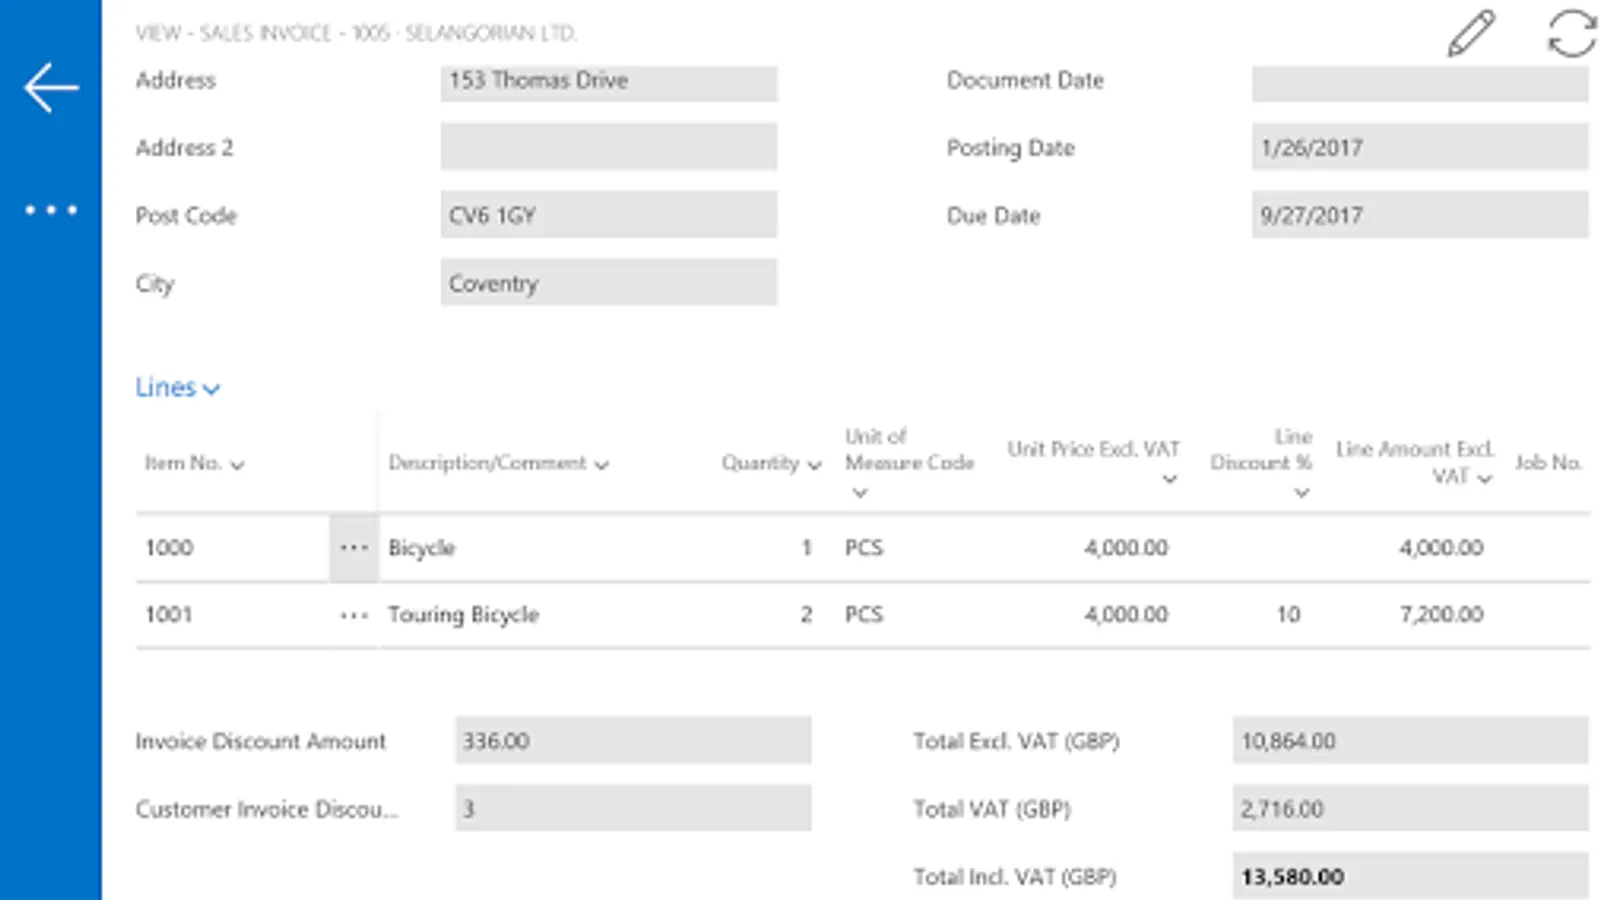Open row actions for Bicycle line
Image resolution: width=1623 pixels, height=900 pixels.
[x=354, y=548]
